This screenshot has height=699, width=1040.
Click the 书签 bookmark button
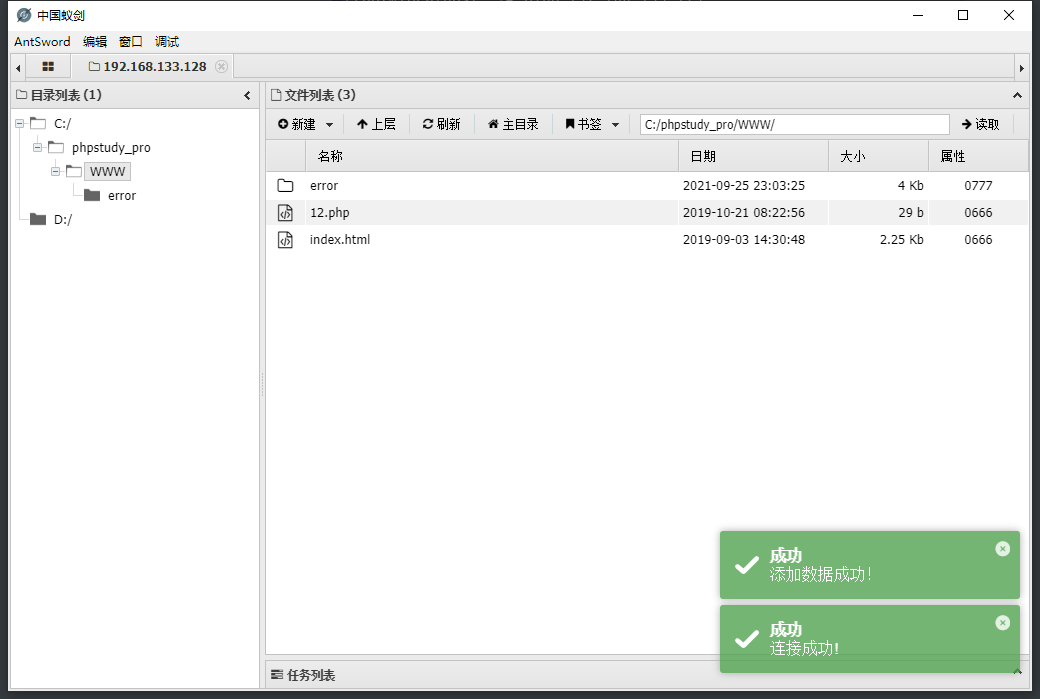[583, 124]
